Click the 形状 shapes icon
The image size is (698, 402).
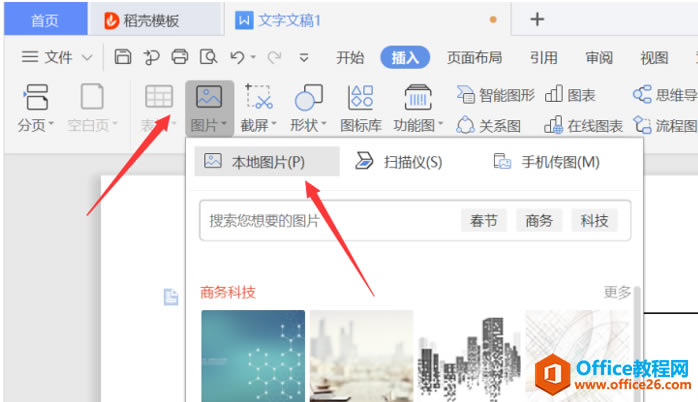coord(308,97)
